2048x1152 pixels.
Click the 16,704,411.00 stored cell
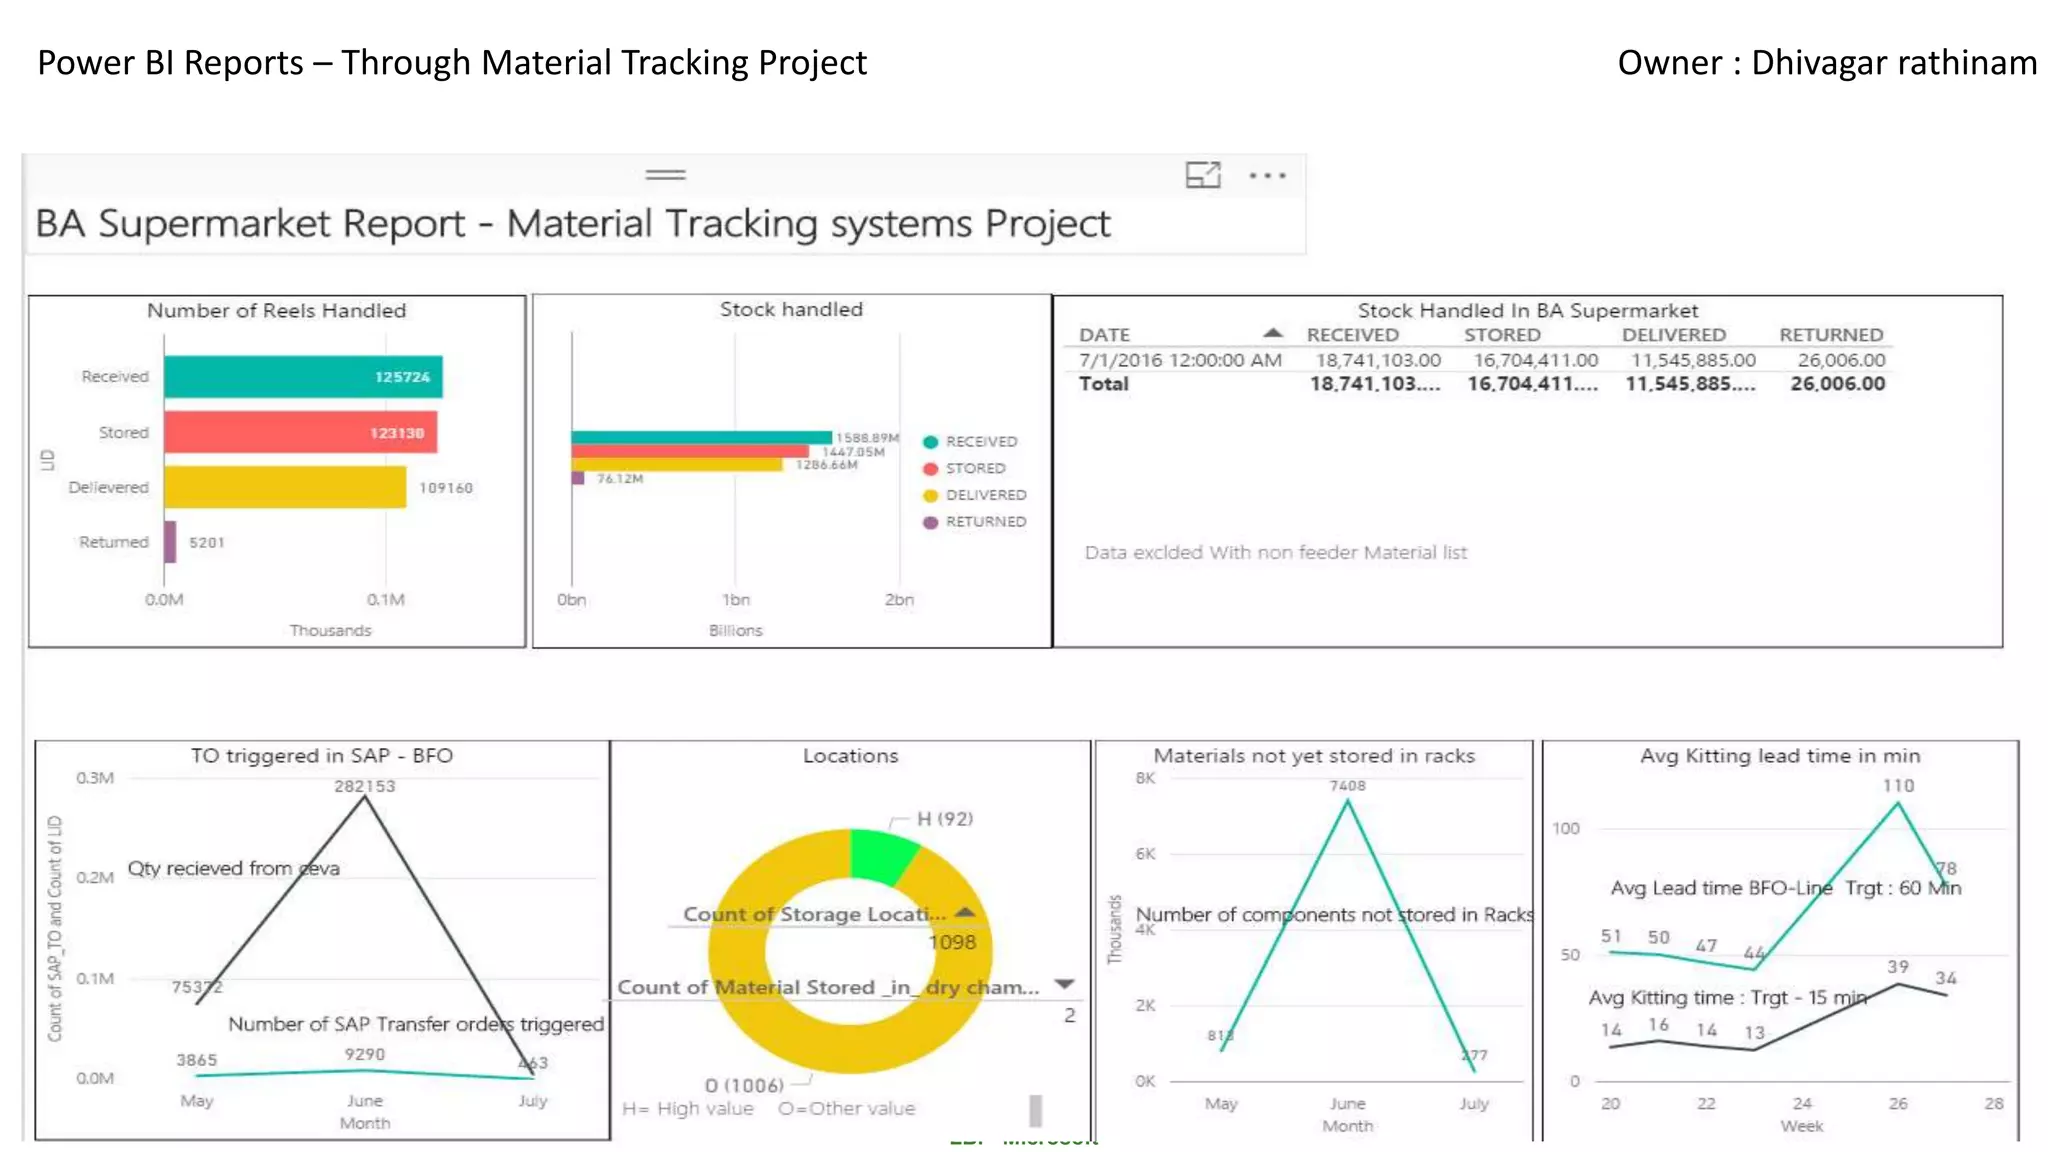point(1535,360)
